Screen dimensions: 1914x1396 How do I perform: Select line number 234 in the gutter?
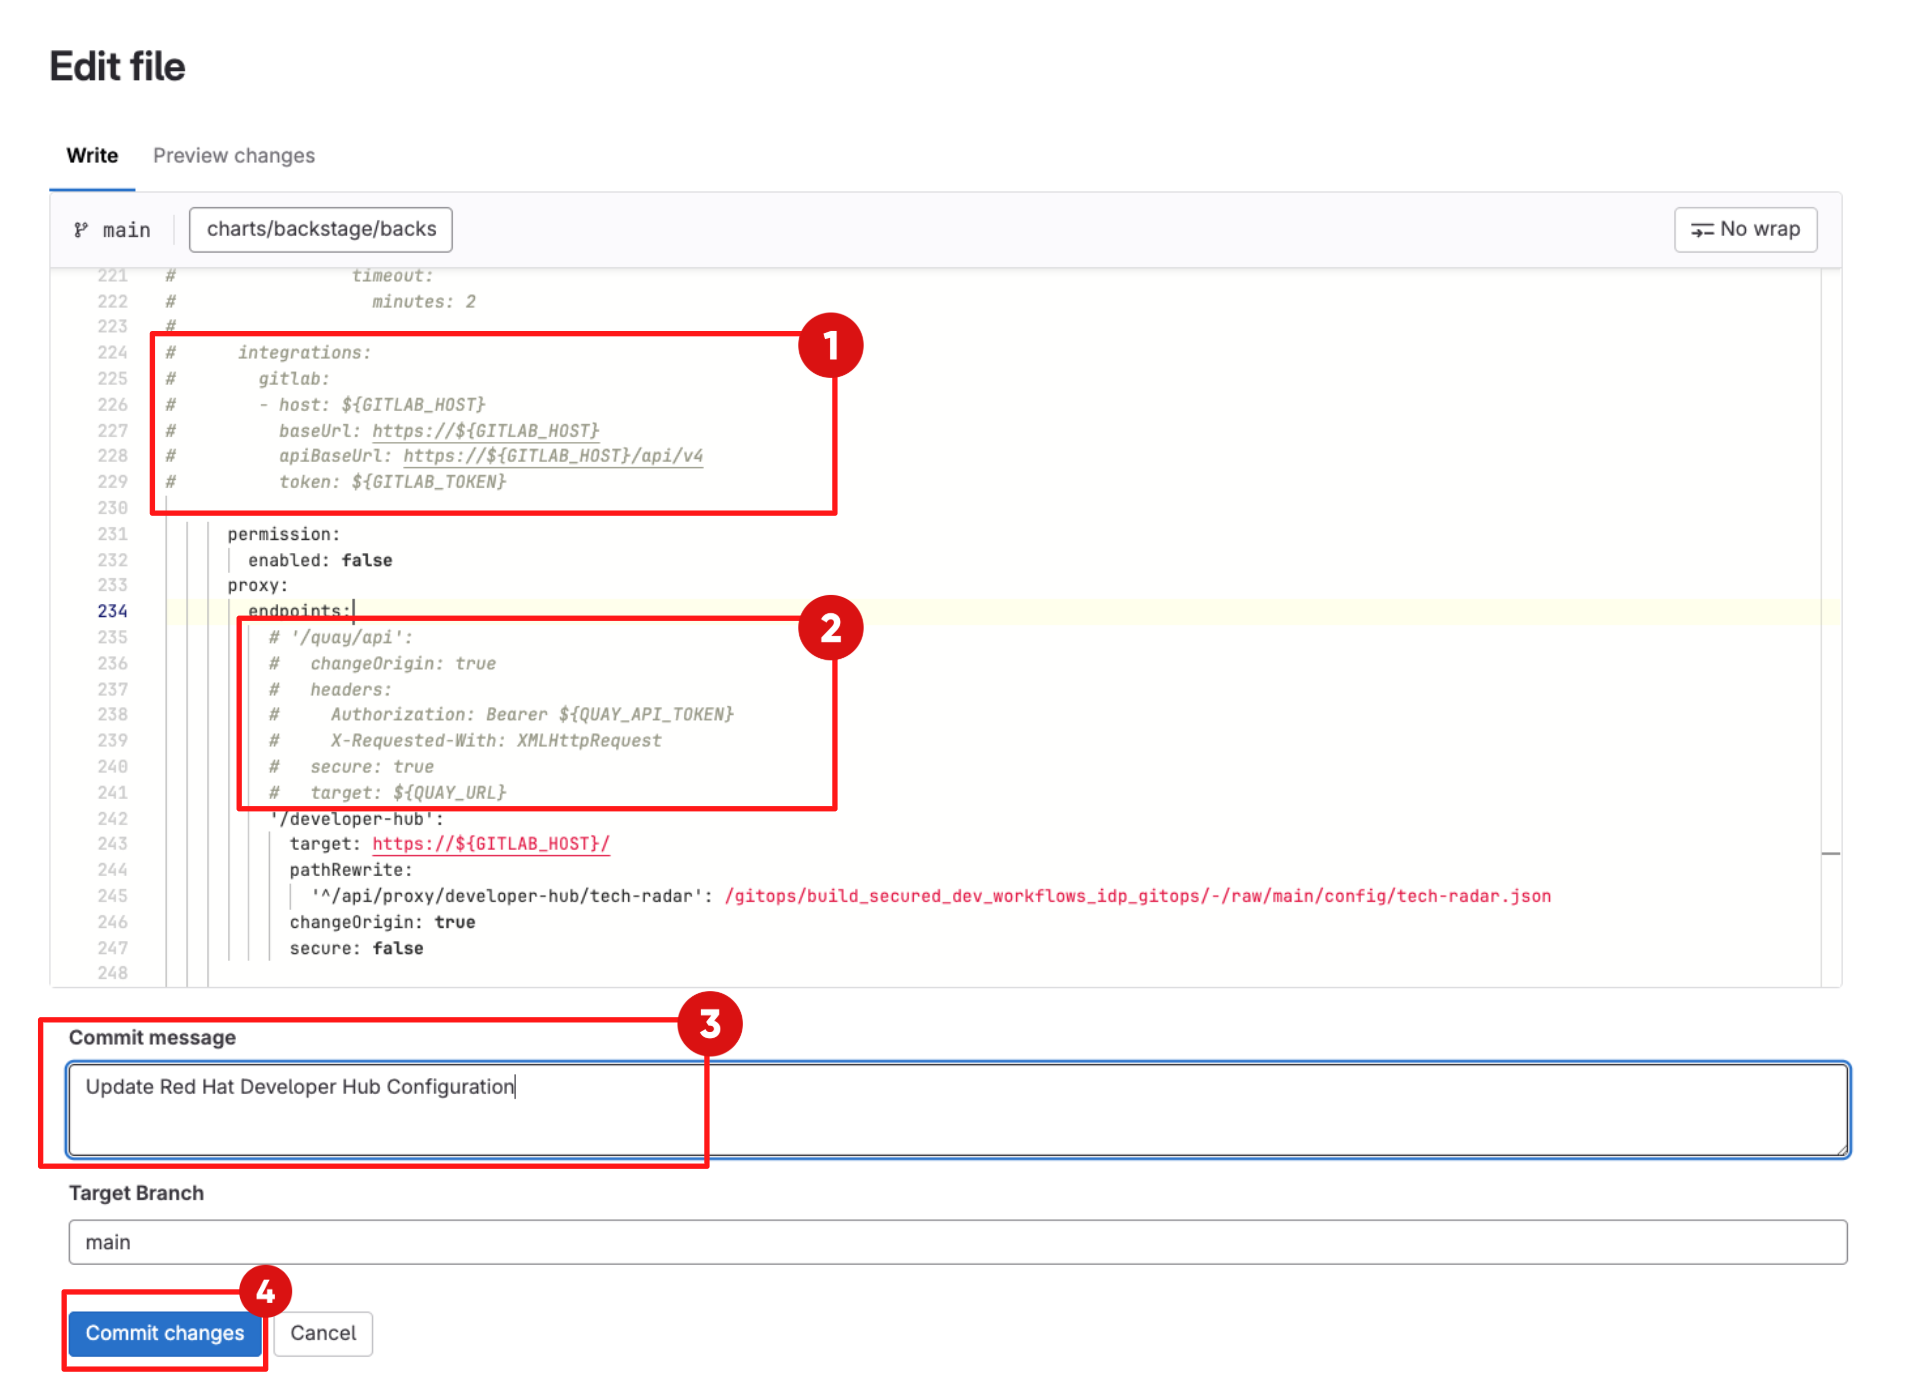click(112, 611)
